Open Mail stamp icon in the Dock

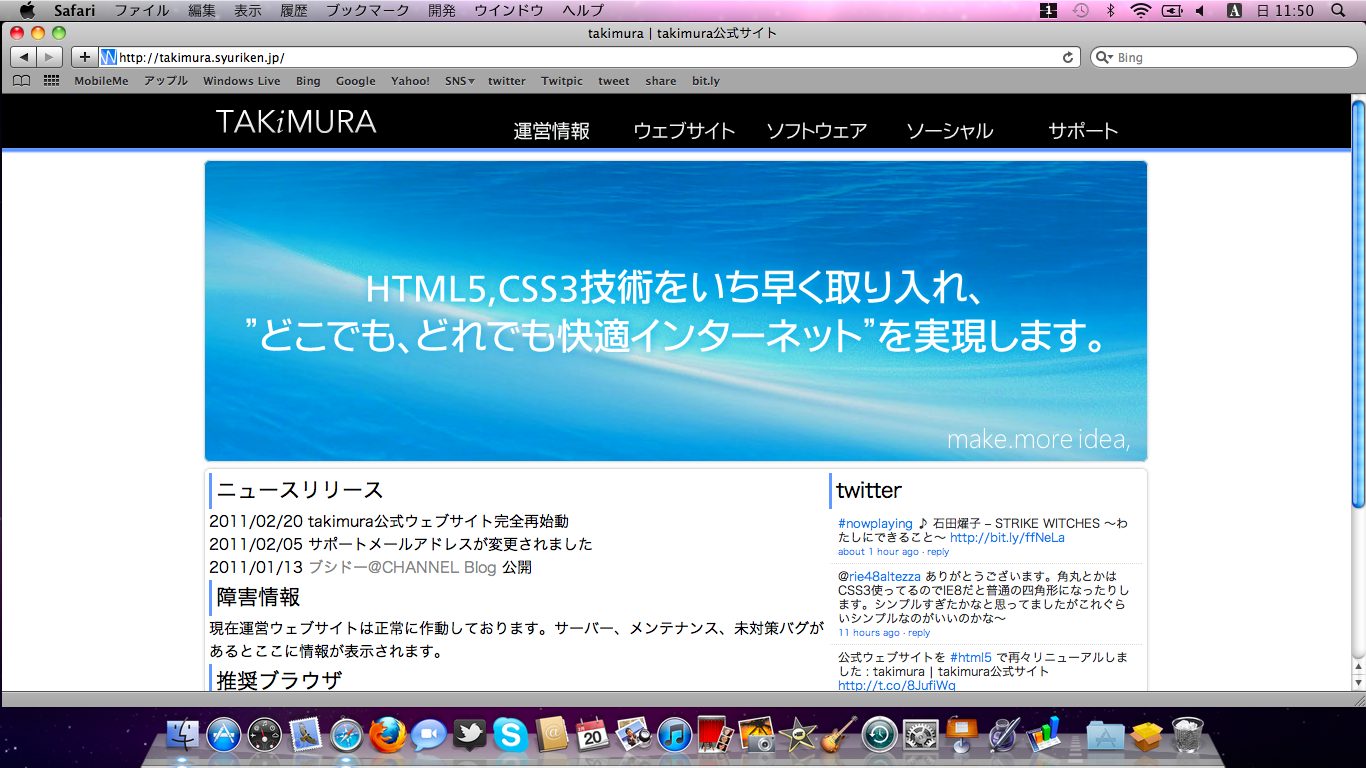(305, 736)
